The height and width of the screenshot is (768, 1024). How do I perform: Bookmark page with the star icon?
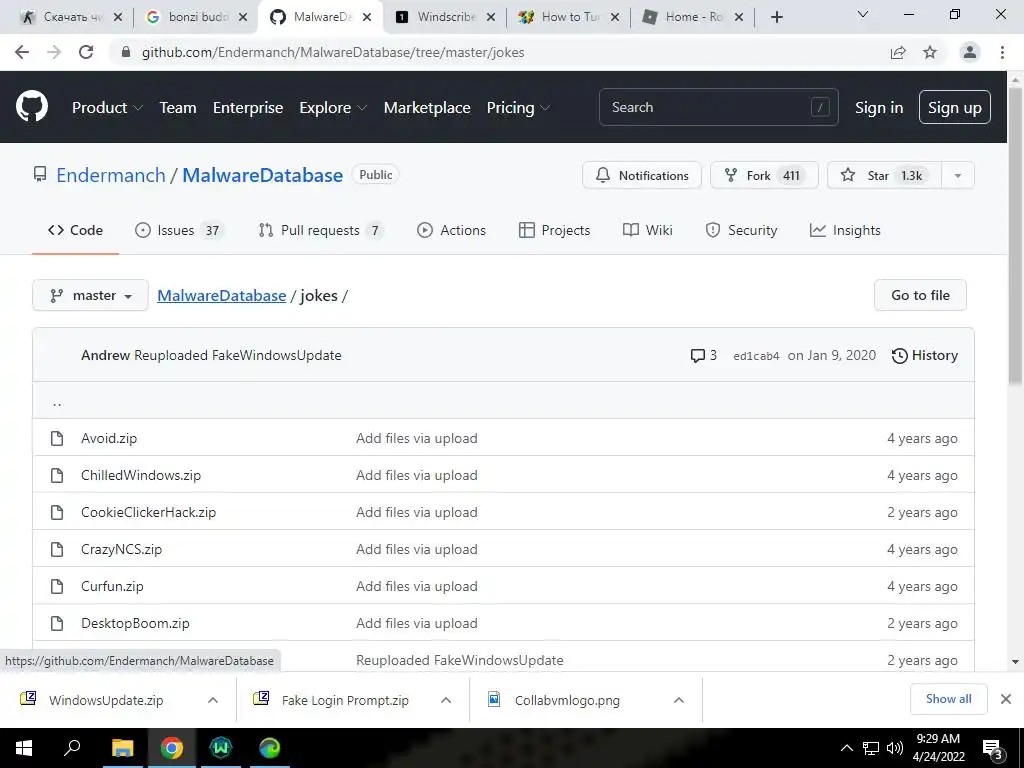930,52
